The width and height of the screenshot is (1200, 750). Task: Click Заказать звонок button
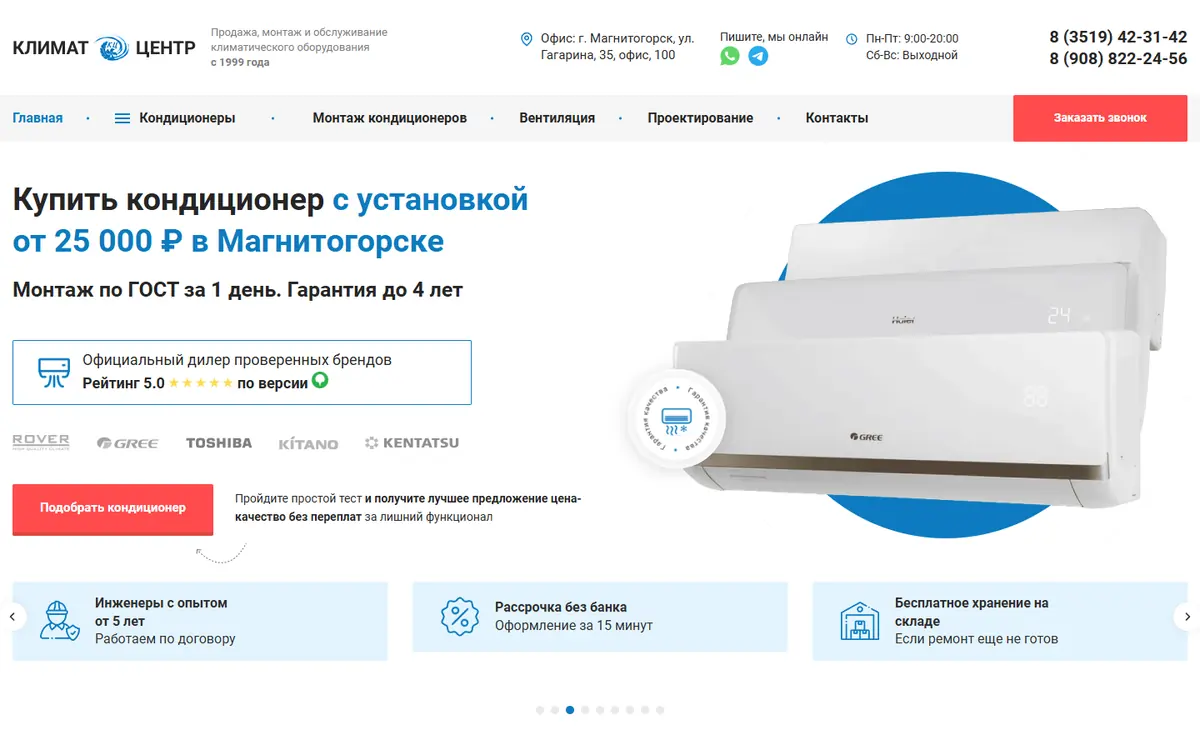click(x=1100, y=118)
